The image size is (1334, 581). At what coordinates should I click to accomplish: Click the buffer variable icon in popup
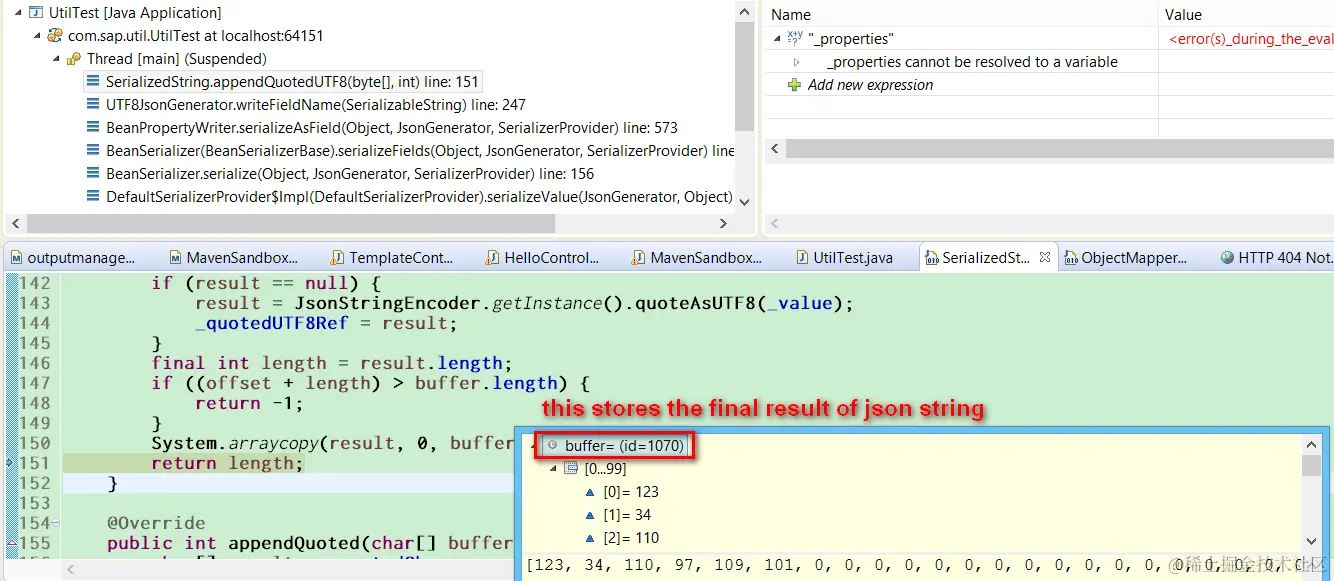pyautogui.click(x=553, y=445)
